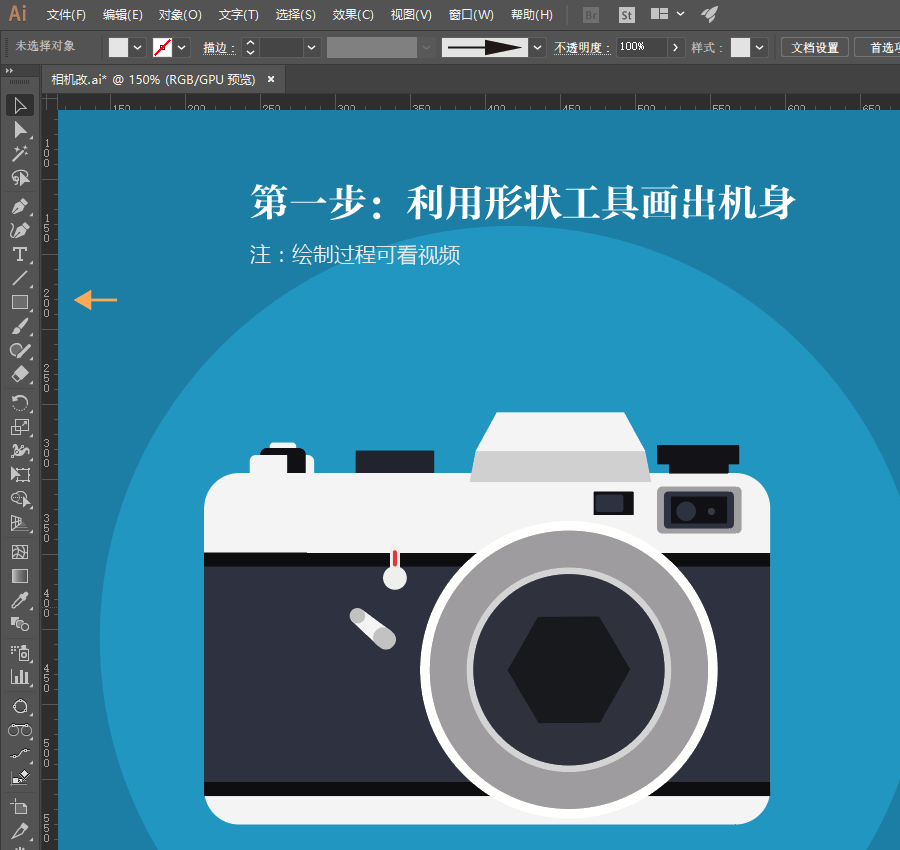Viewport: 900px width, 850px height.
Task: Select the Artboard tool
Action: (20, 807)
